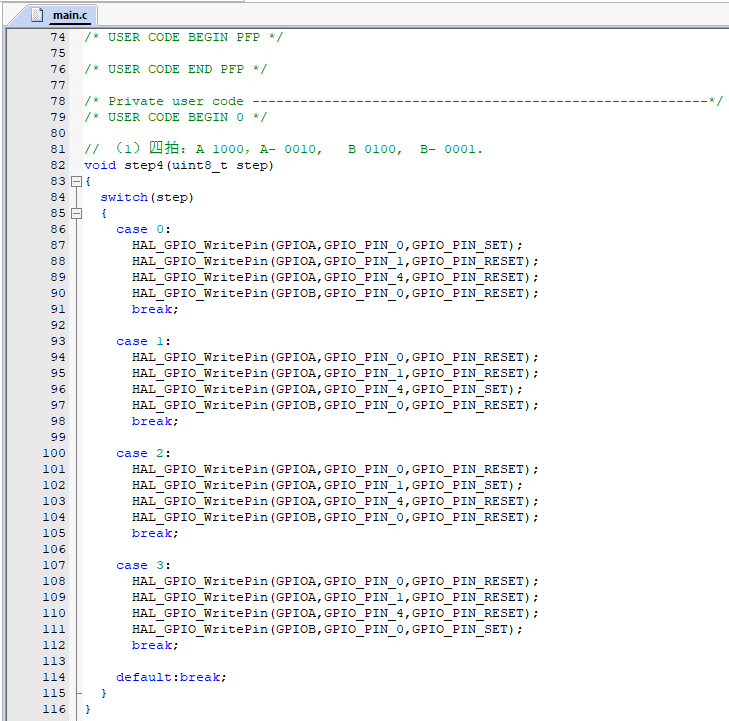The width and height of the screenshot is (729, 721).
Task: Click 'default:break;' statement
Action: pos(171,677)
